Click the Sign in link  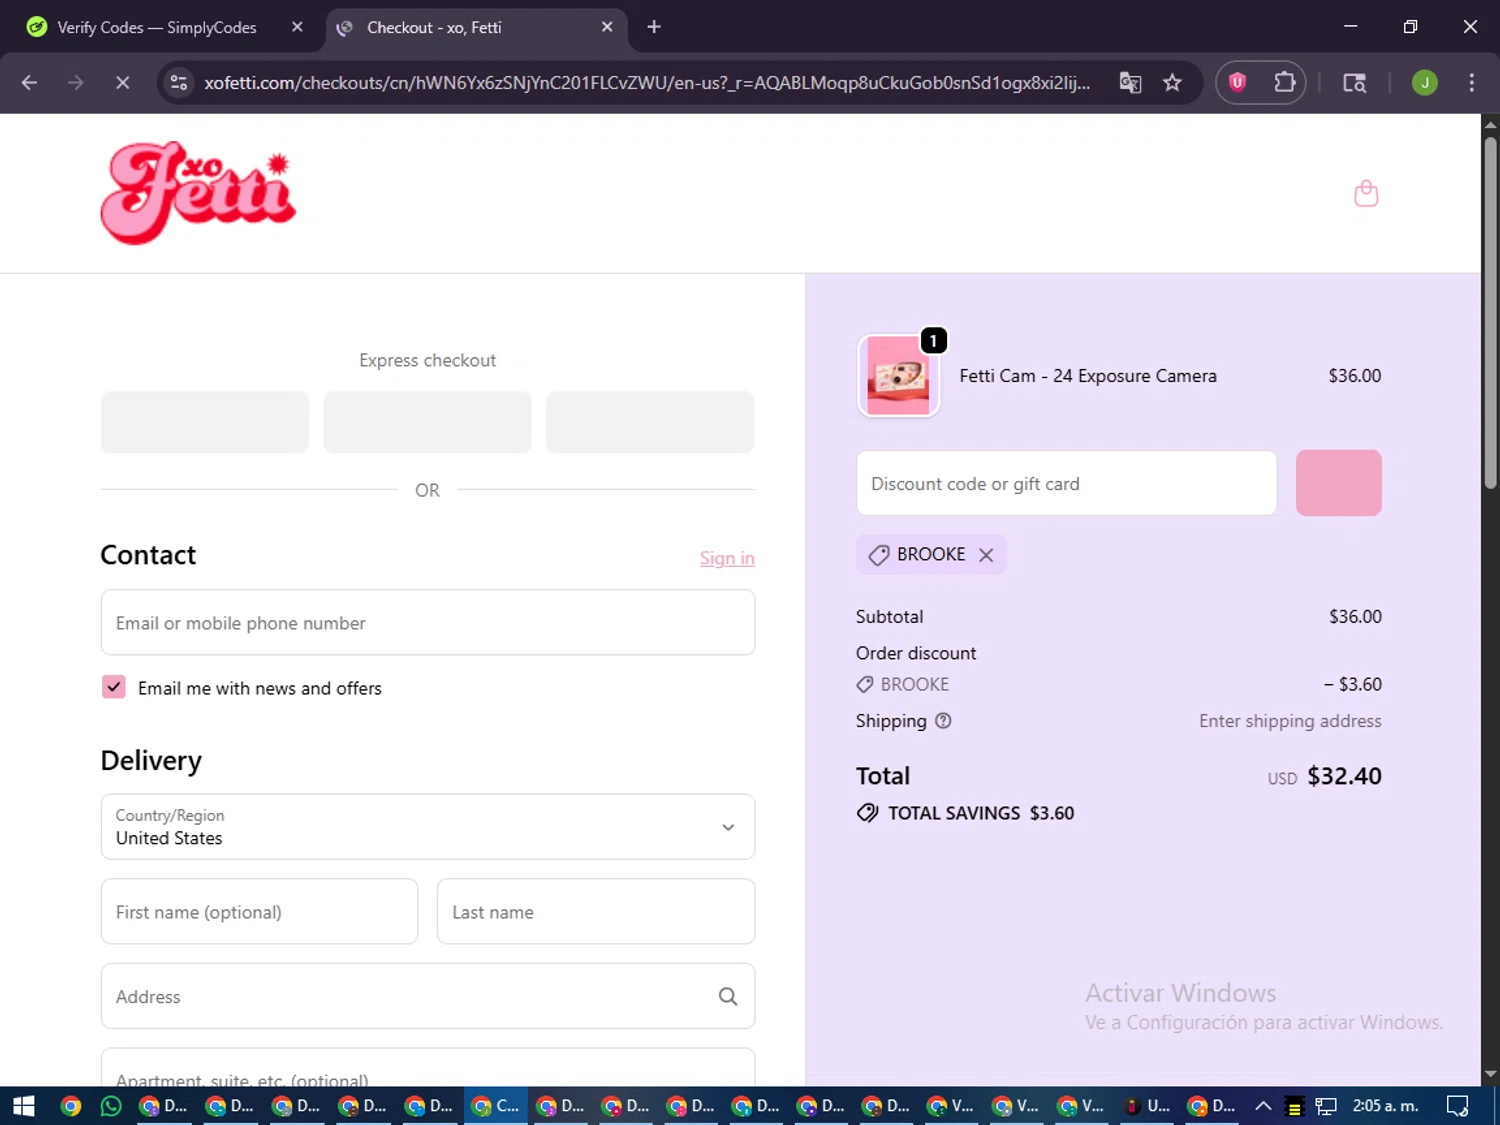click(x=727, y=558)
